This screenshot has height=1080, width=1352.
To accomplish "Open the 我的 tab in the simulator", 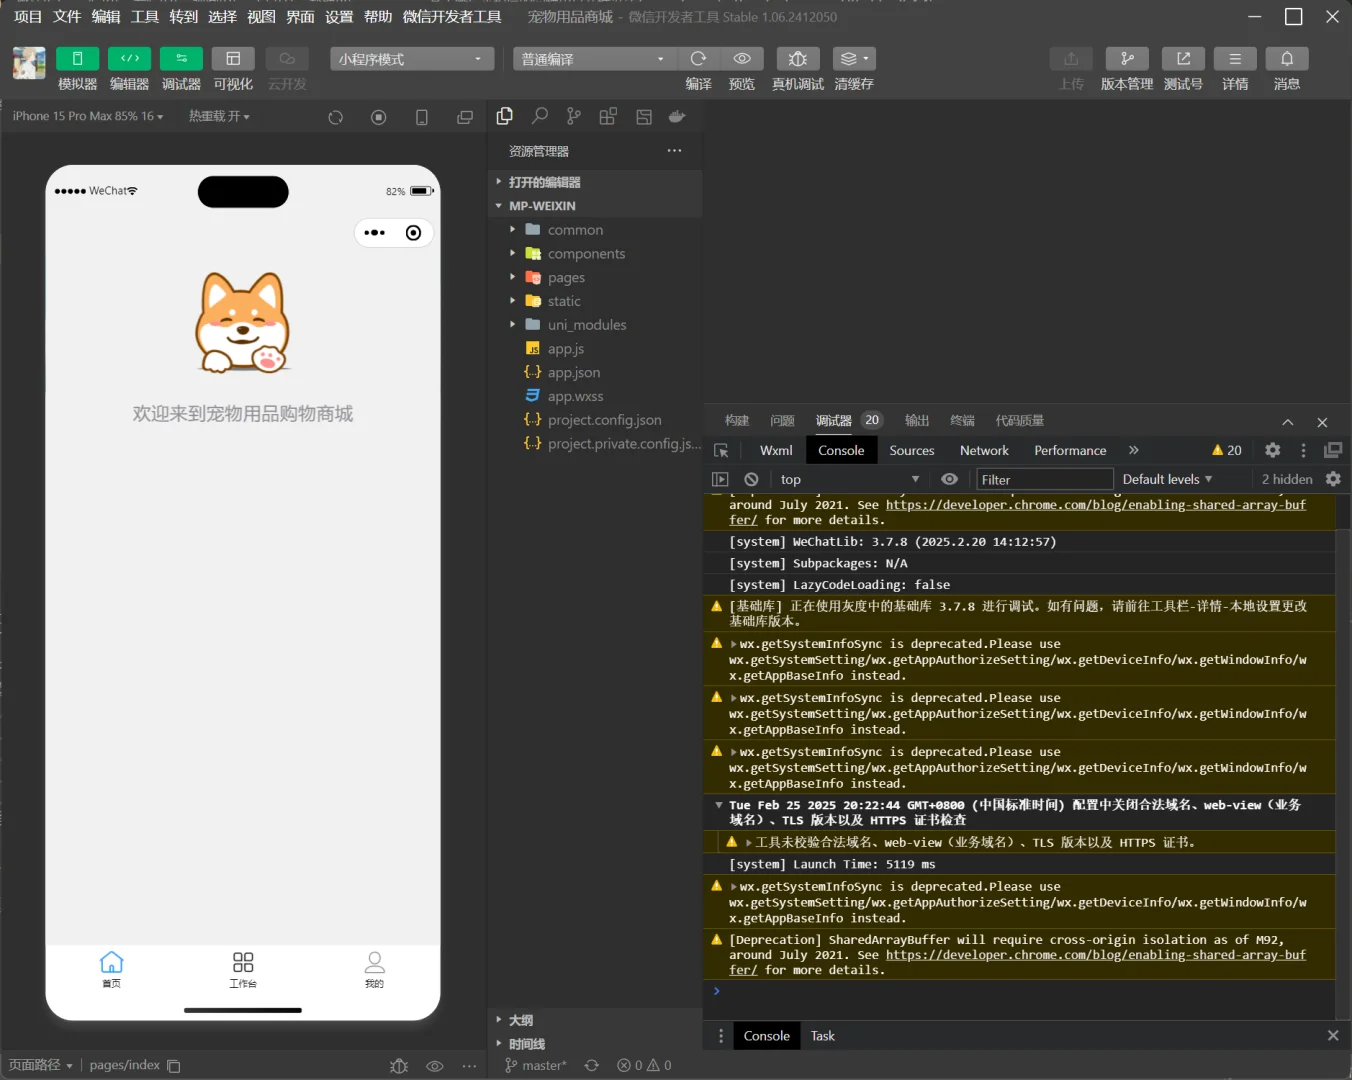I will [x=375, y=969].
